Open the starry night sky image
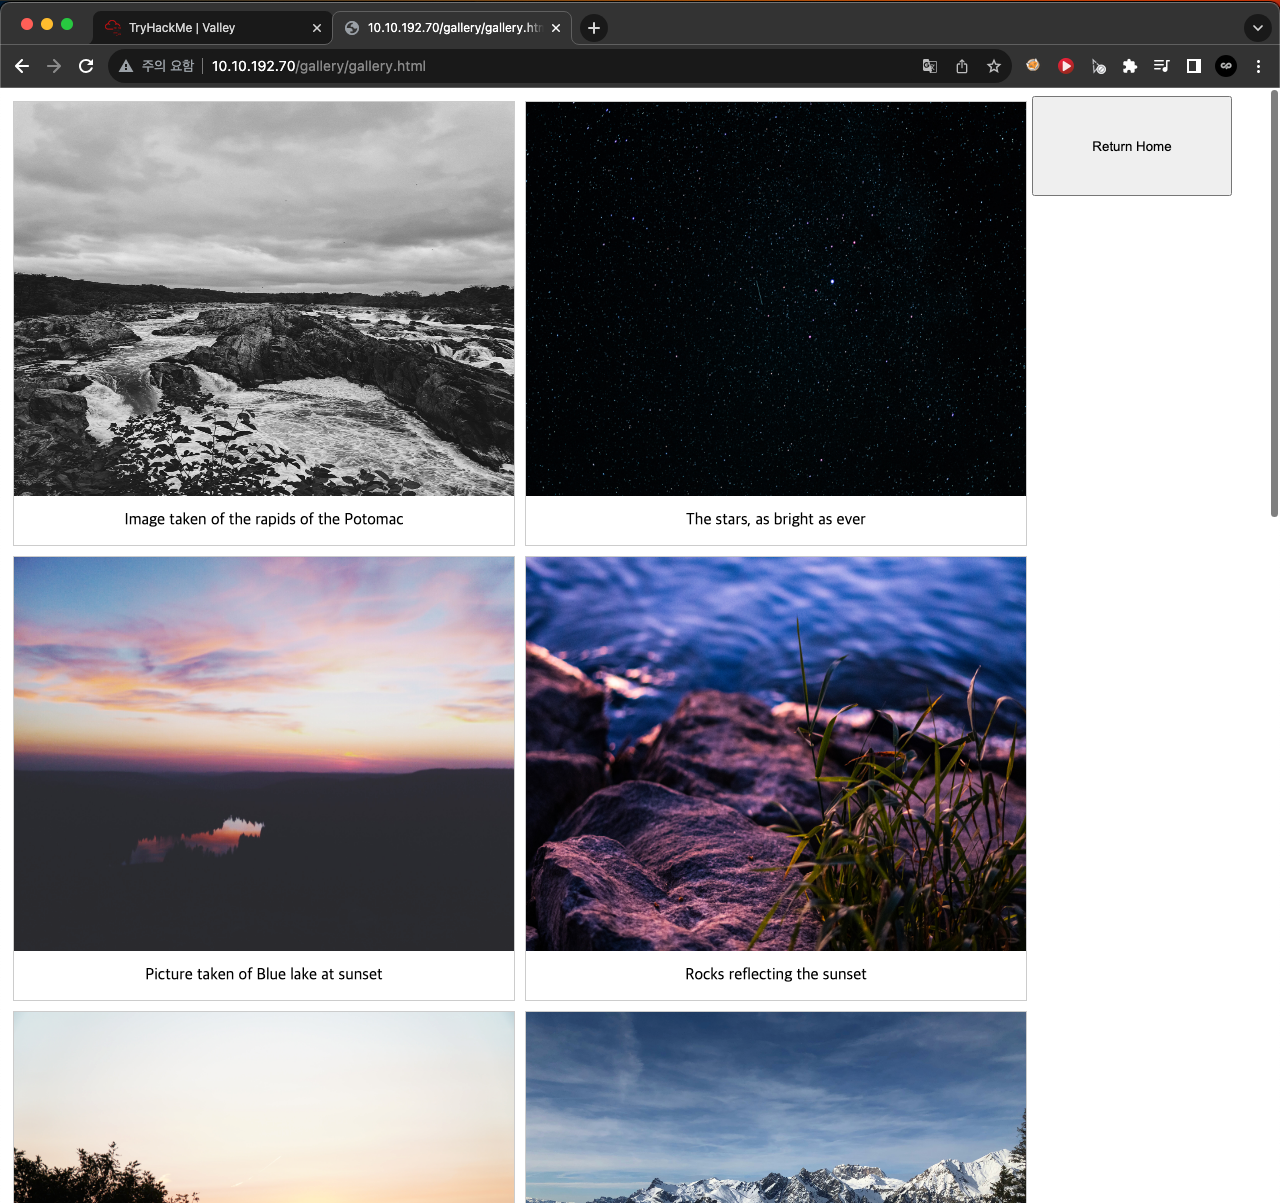The image size is (1280, 1203). [x=776, y=299]
